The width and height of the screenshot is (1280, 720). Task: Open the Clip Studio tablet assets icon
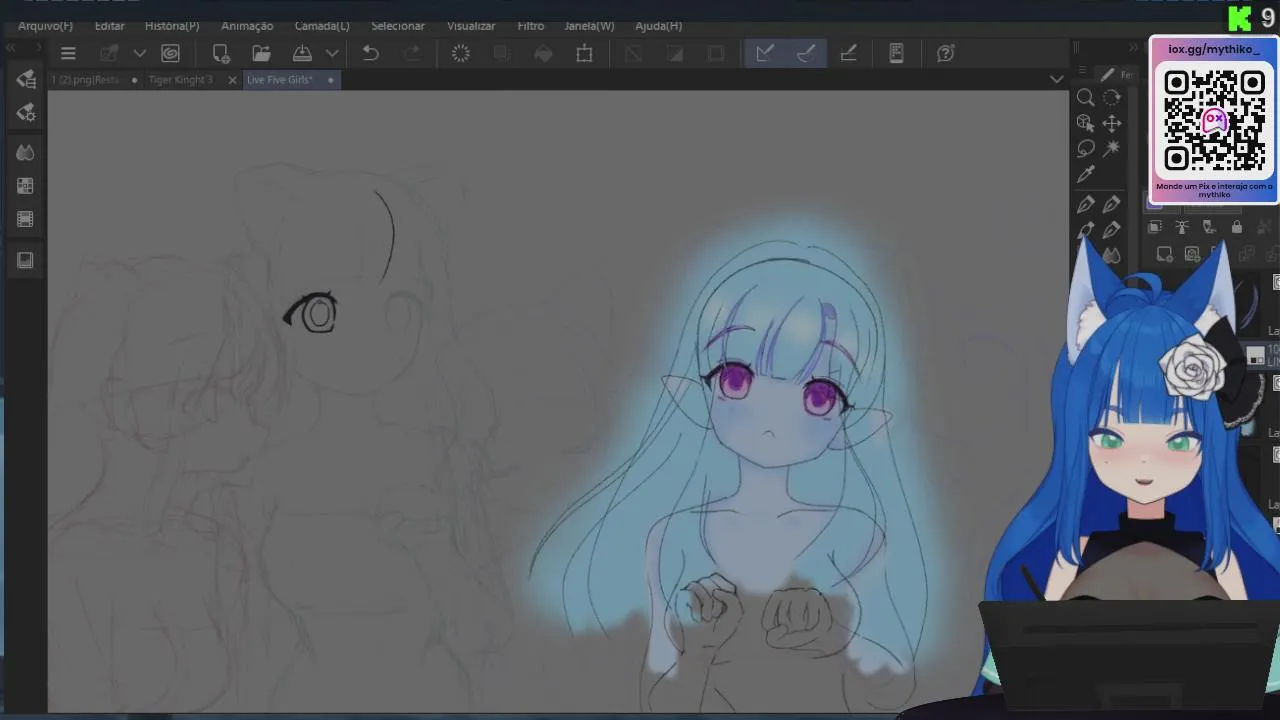point(896,54)
